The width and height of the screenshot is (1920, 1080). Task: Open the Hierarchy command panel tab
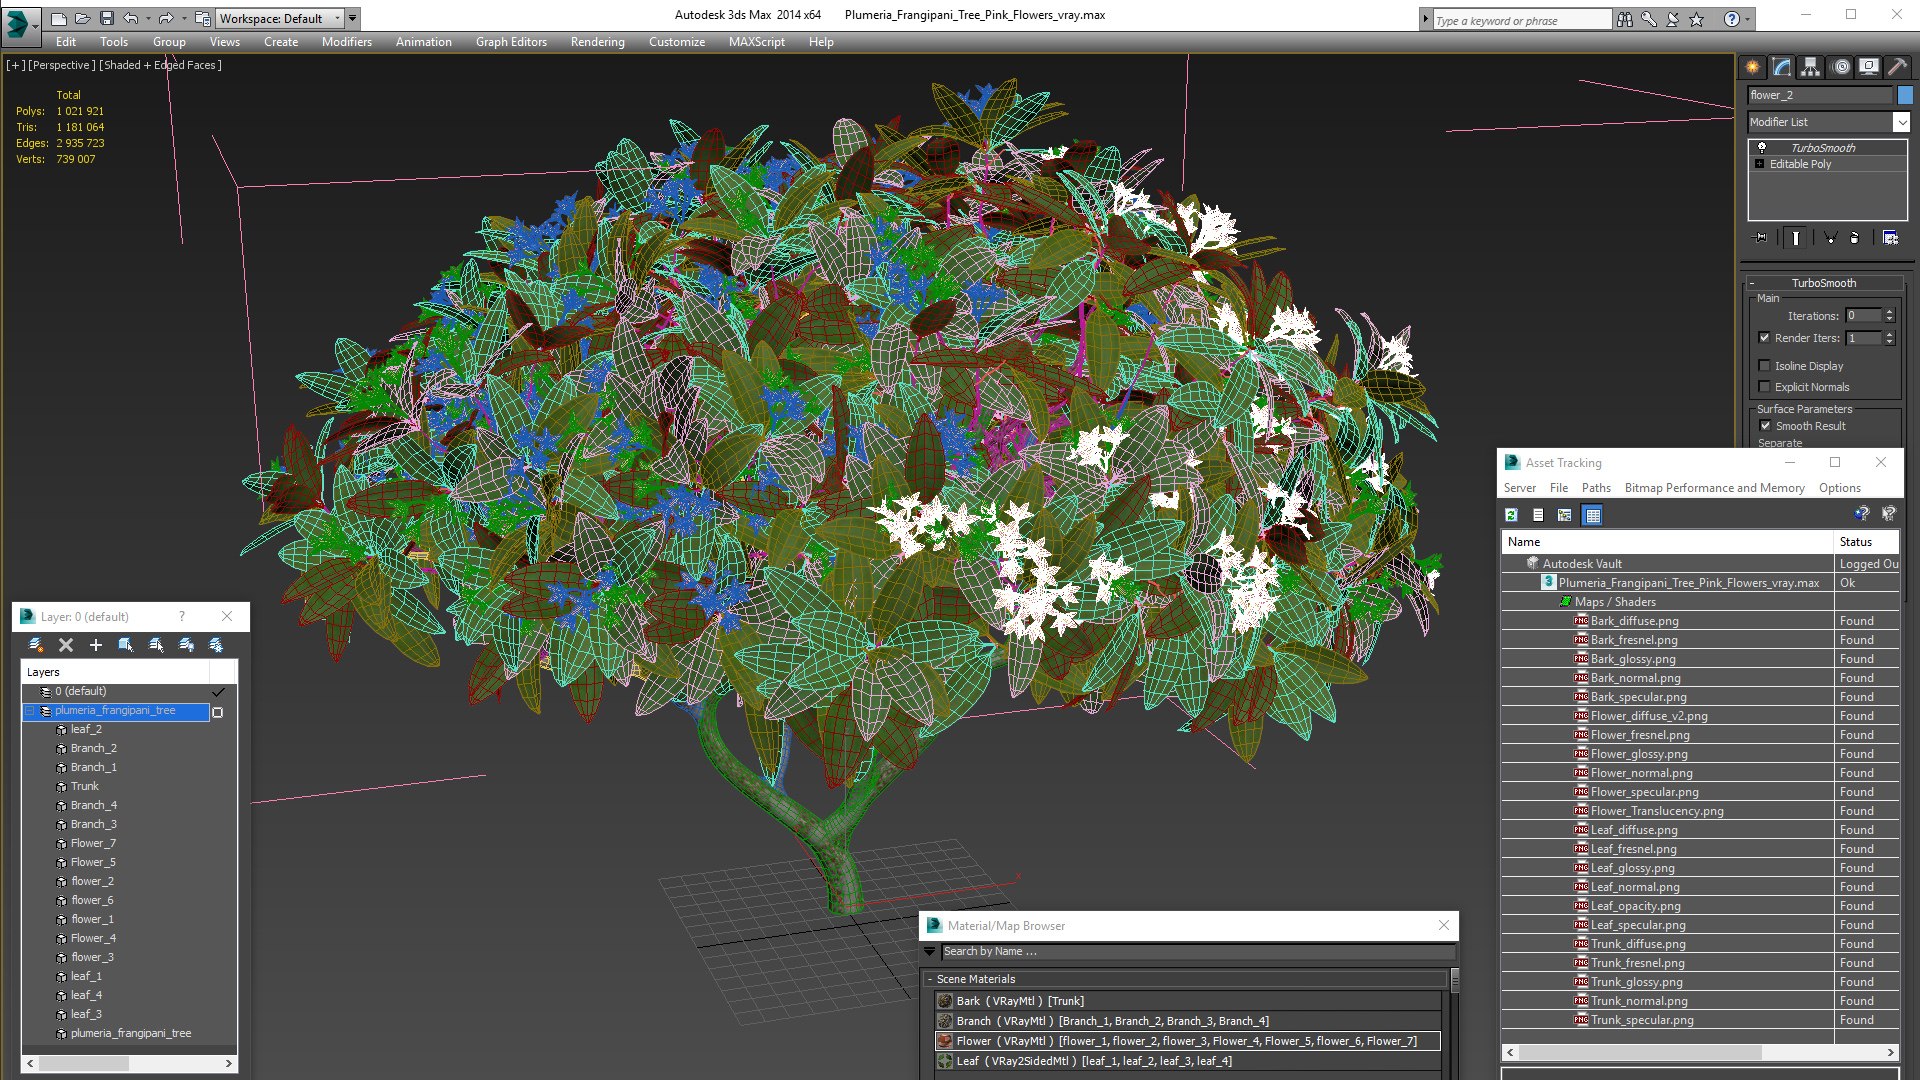point(1810,67)
